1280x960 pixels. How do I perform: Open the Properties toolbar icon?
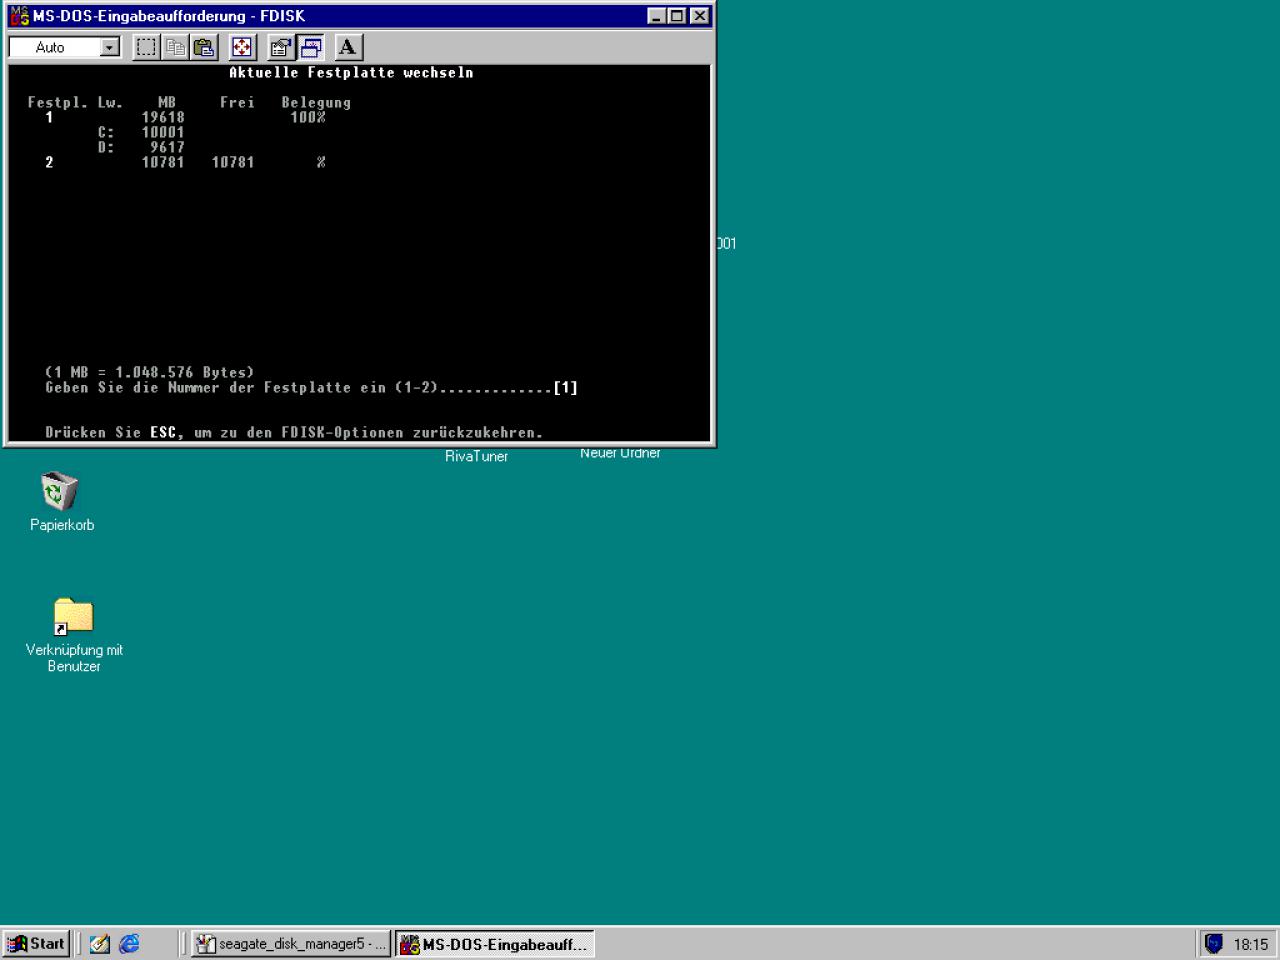point(281,47)
